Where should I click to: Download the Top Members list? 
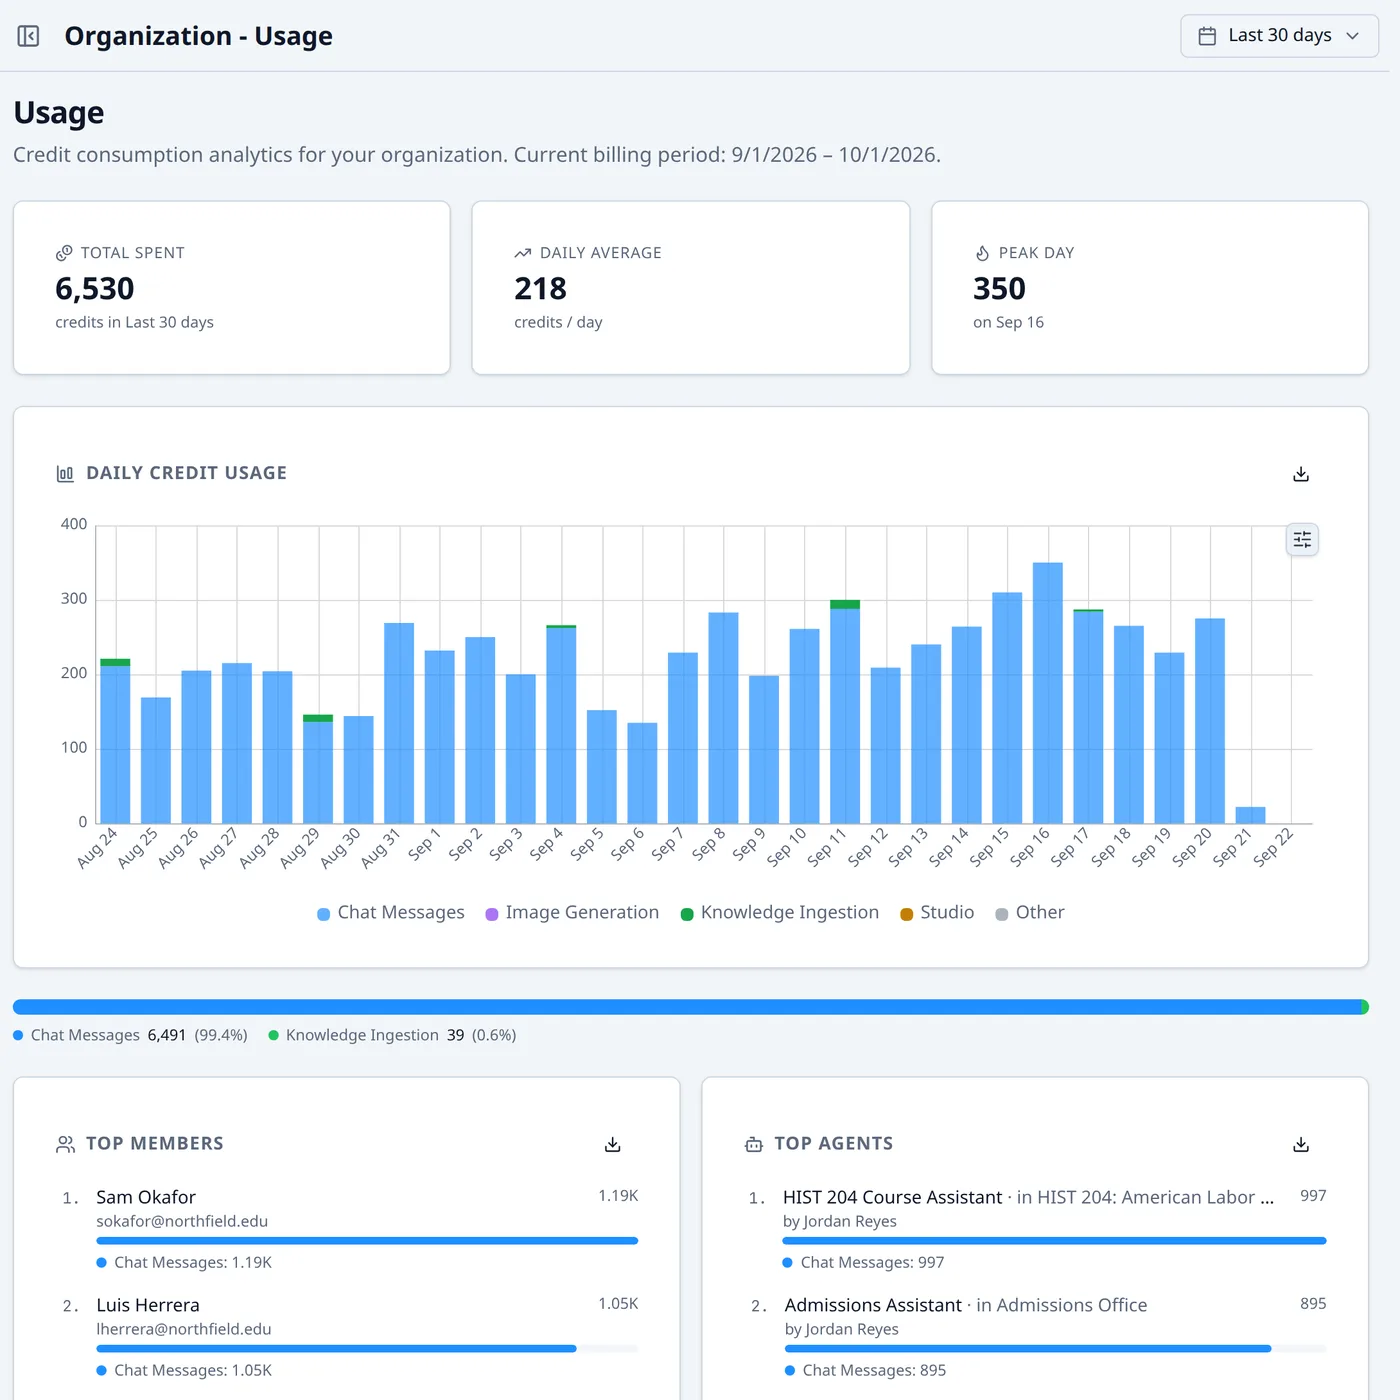coord(613,1144)
